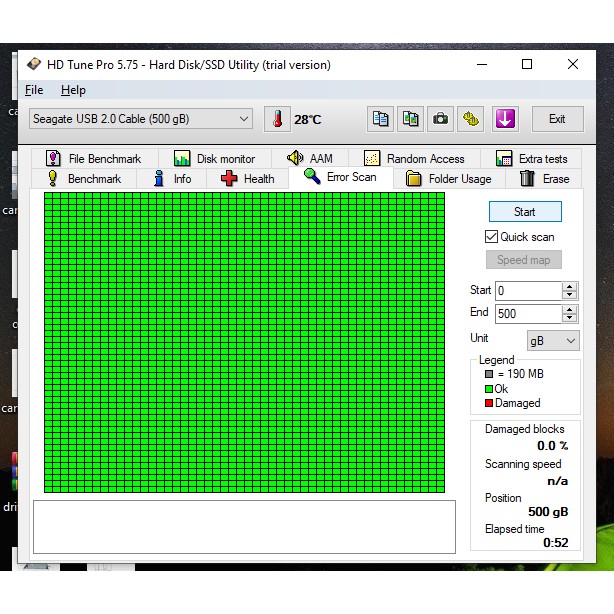Click the copy screenshot to clipboard icon
This screenshot has height=614, width=614.
coord(410,119)
